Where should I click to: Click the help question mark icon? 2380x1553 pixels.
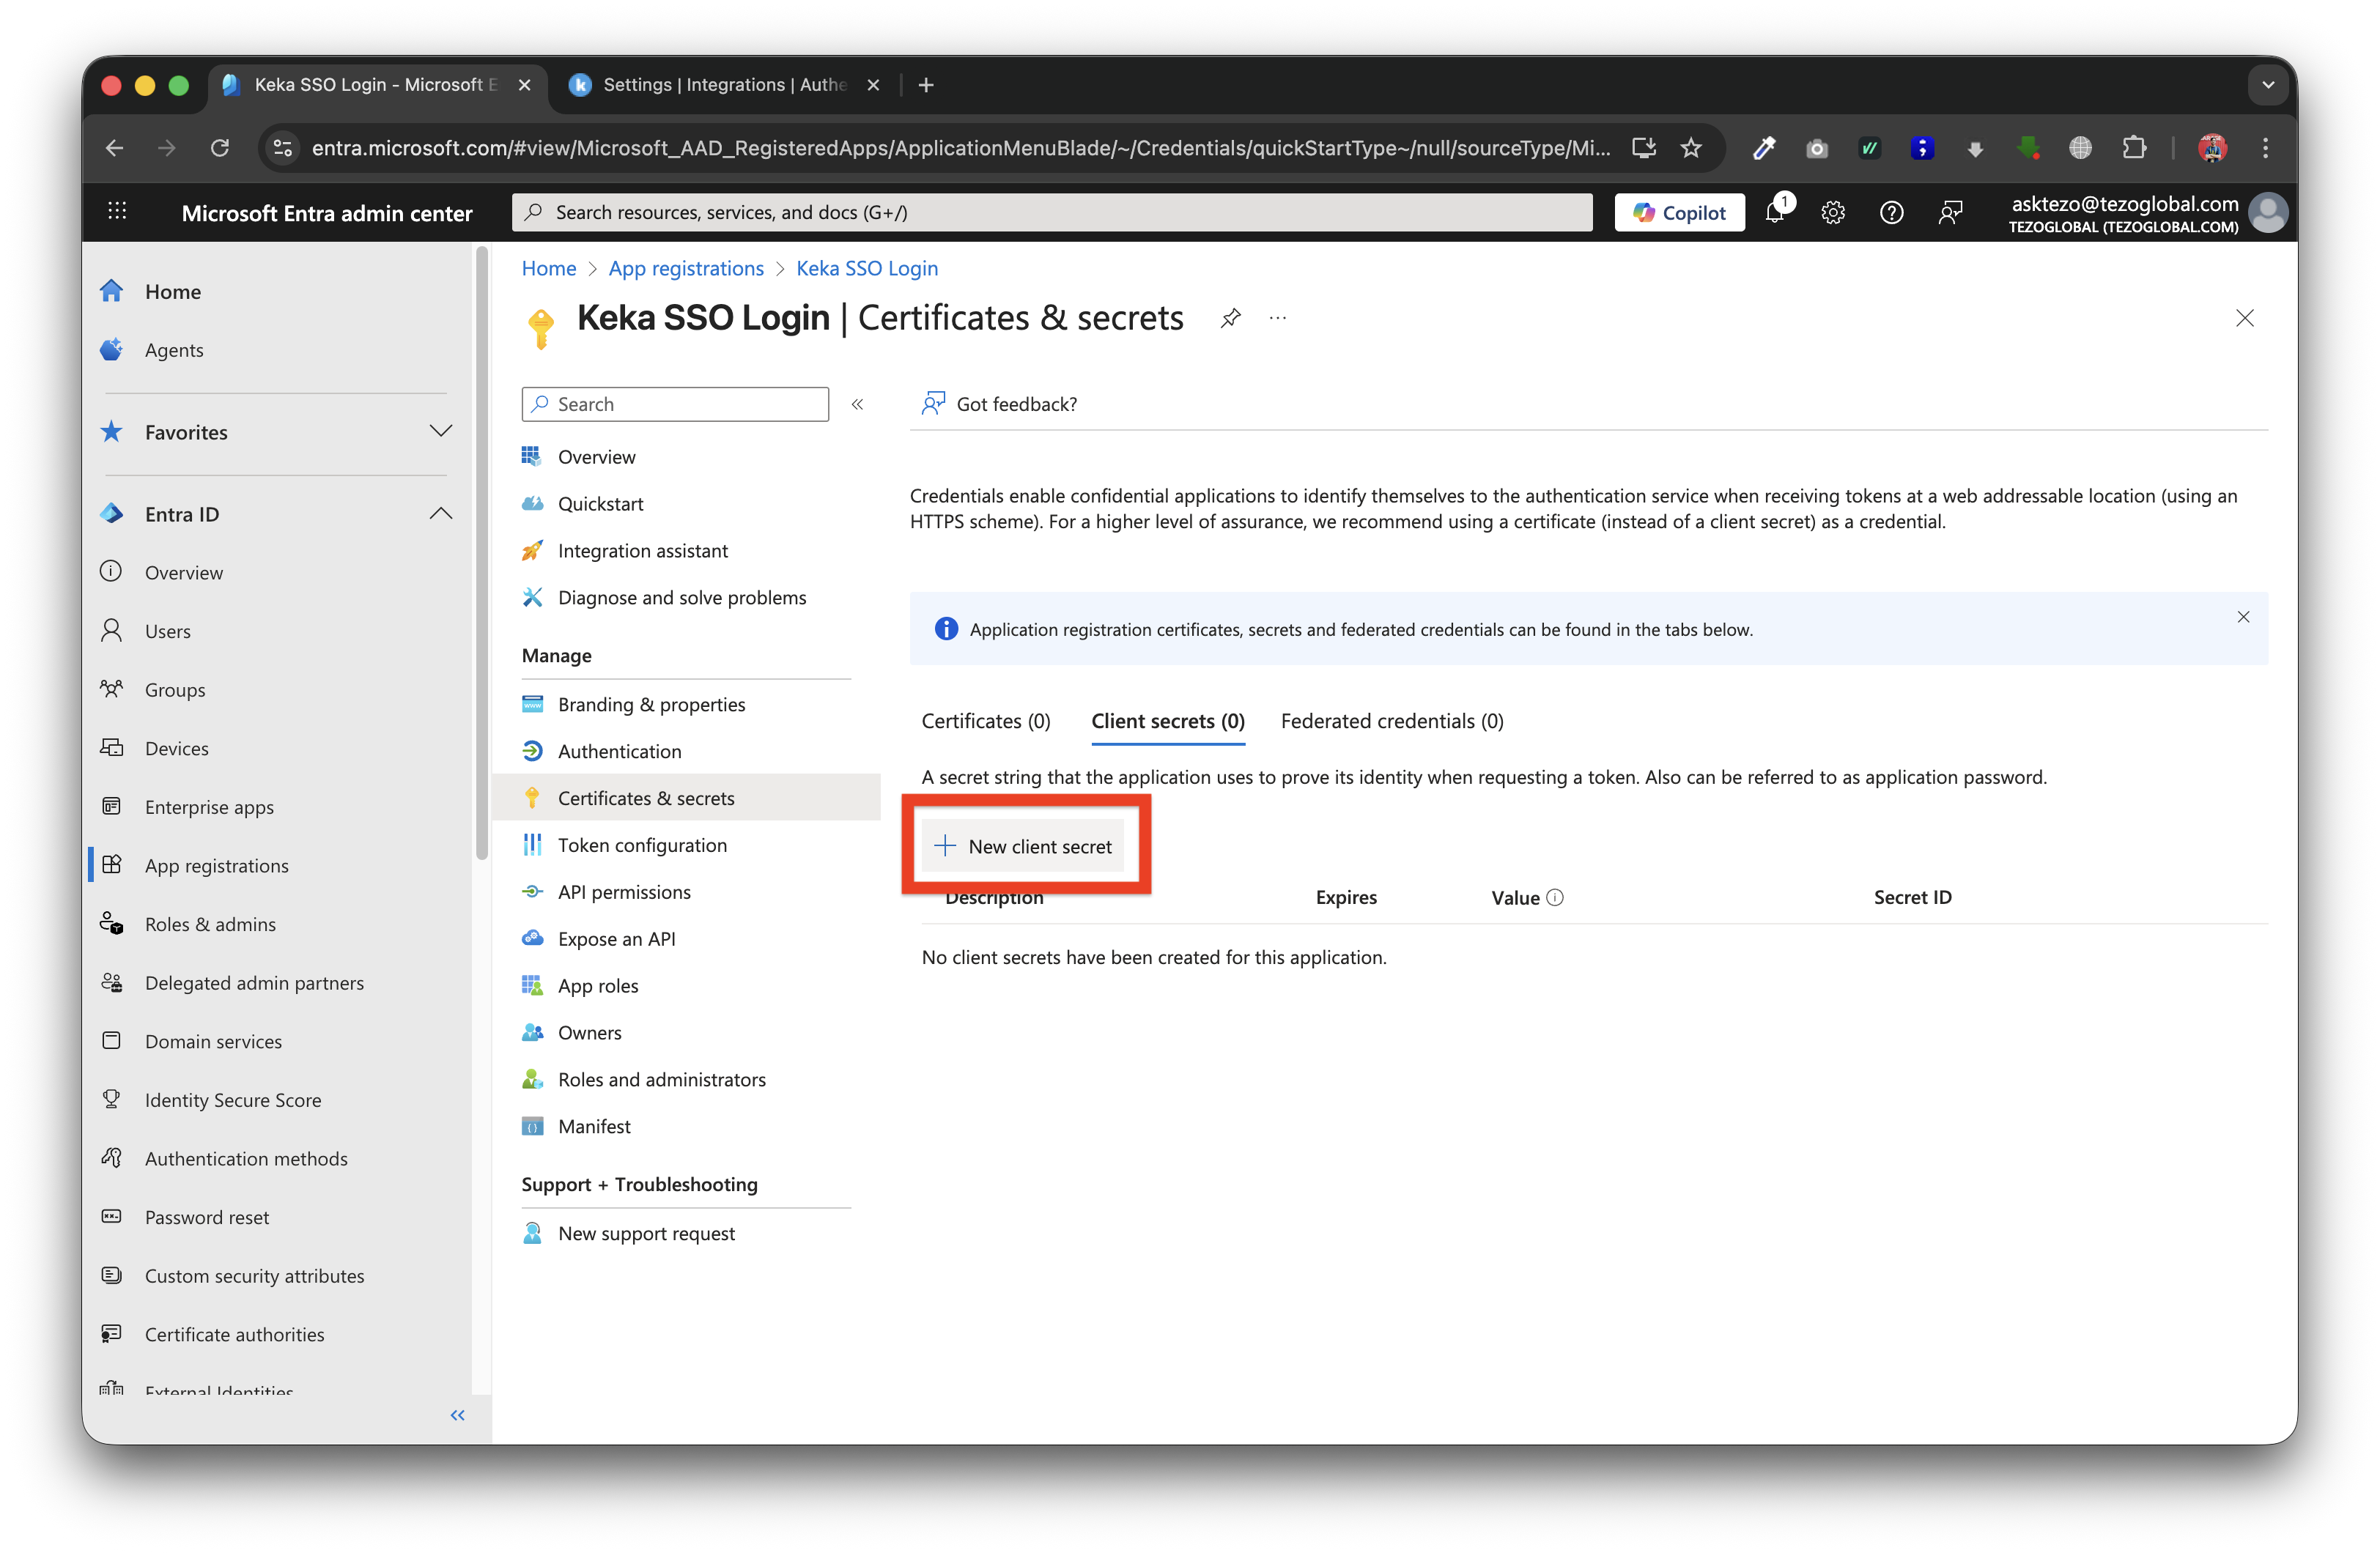coord(1891,213)
